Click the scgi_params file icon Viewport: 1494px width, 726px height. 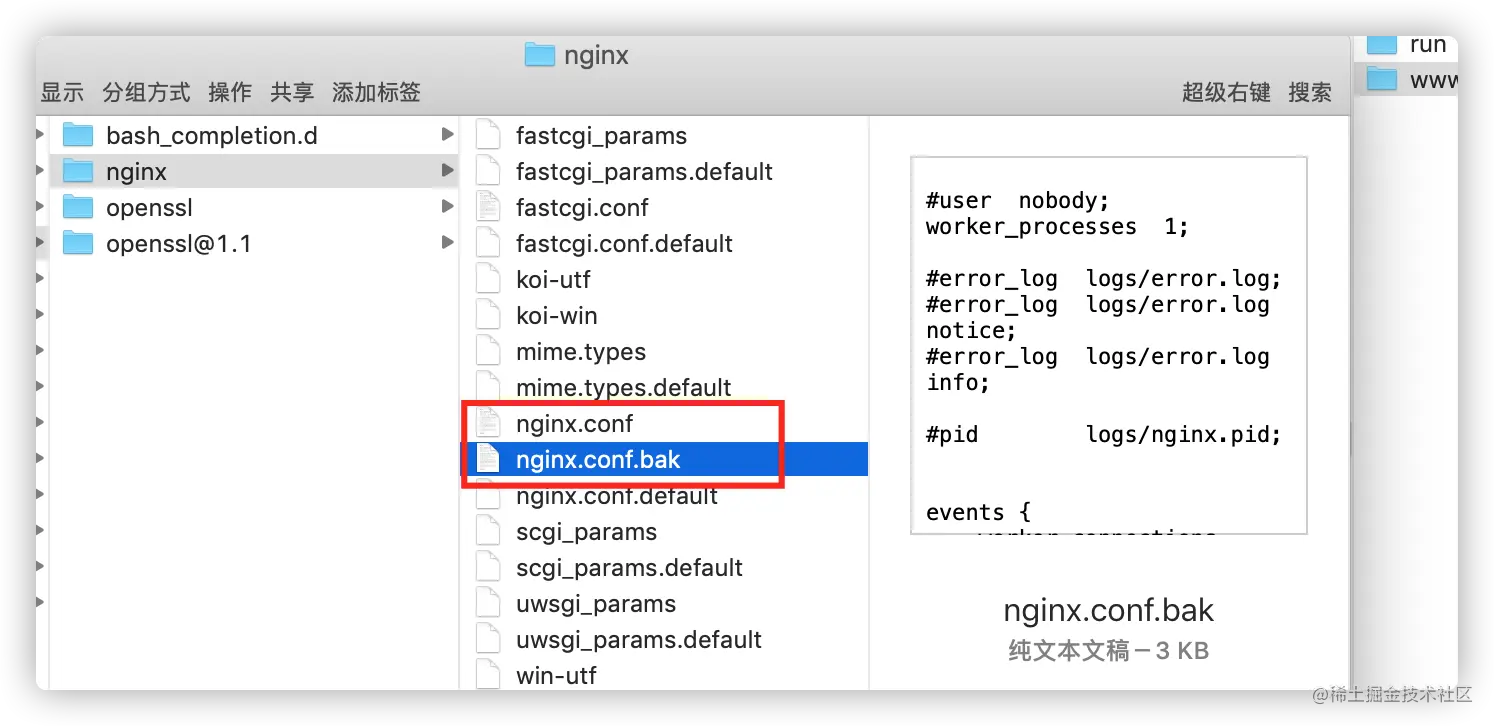(x=487, y=531)
